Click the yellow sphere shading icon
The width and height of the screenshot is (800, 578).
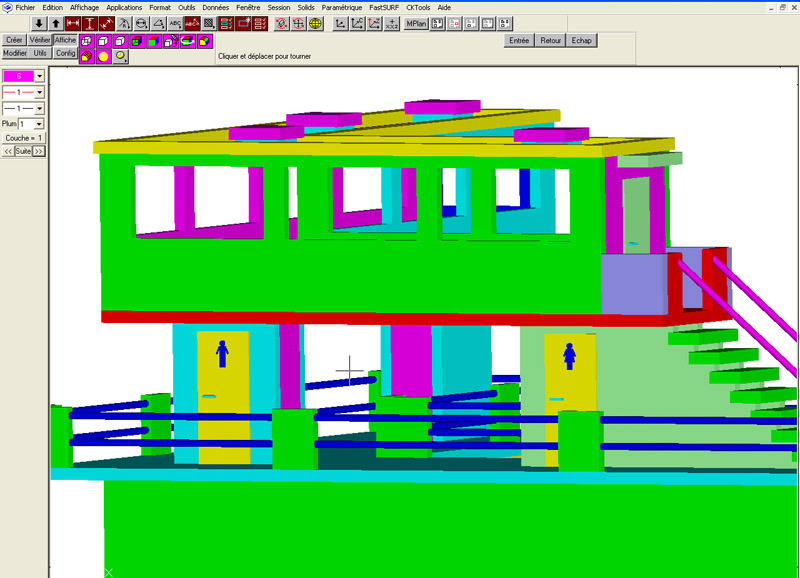pos(103,57)
